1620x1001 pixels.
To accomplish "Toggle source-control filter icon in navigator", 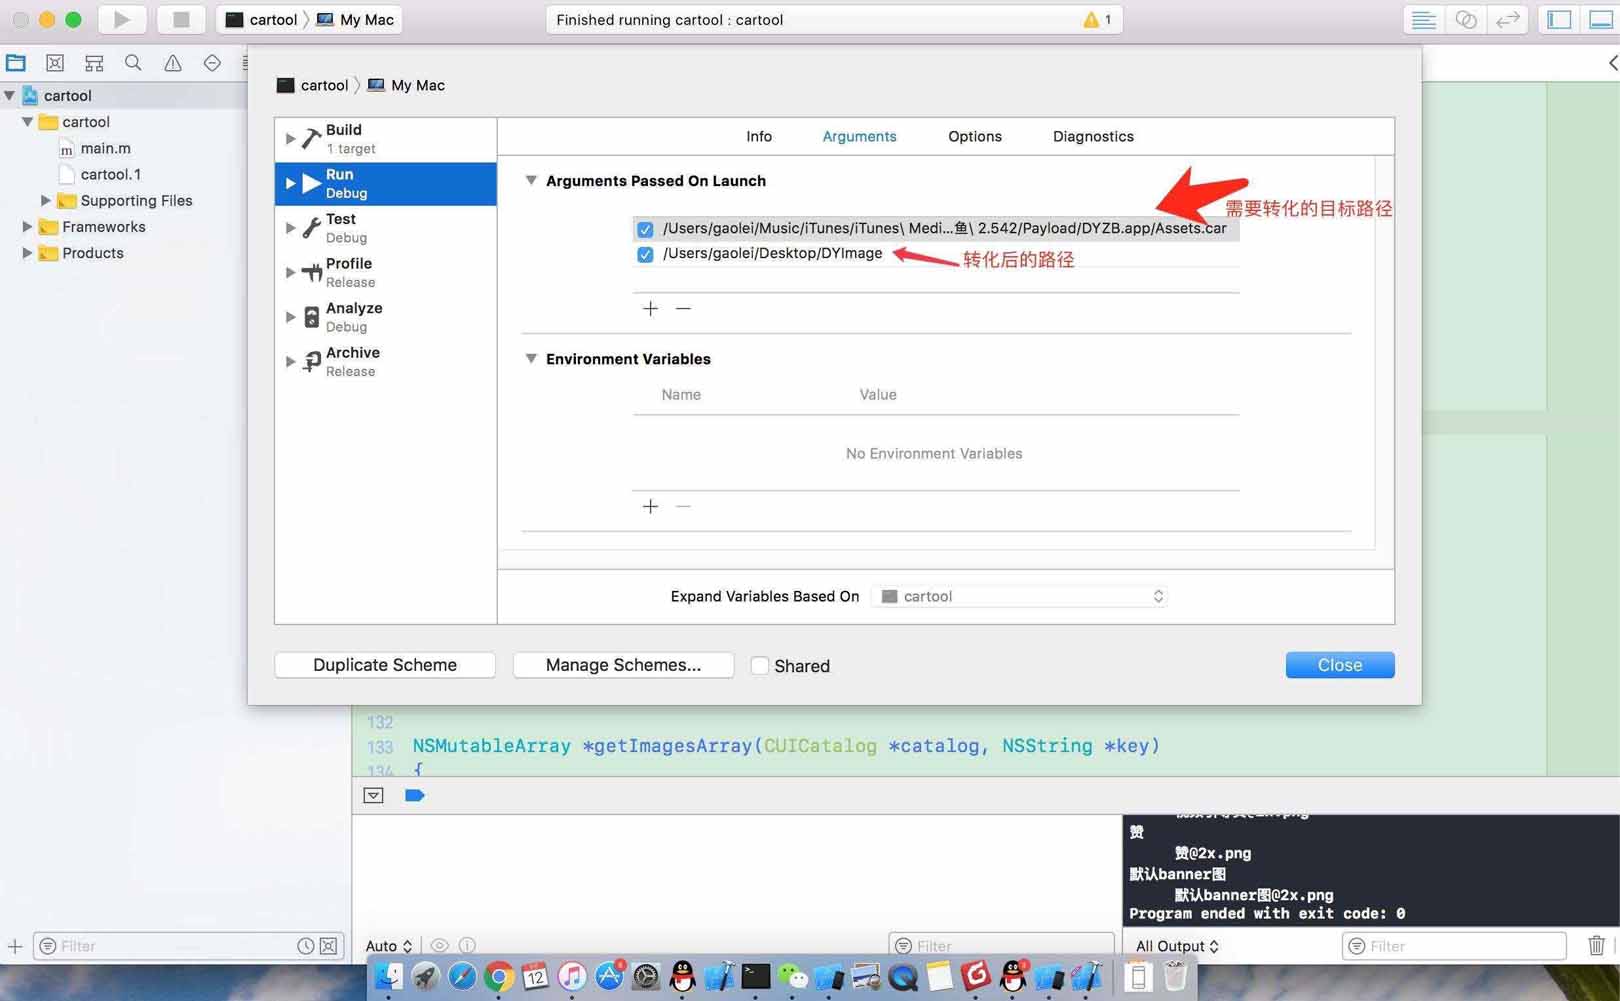I will coord(328,946).
